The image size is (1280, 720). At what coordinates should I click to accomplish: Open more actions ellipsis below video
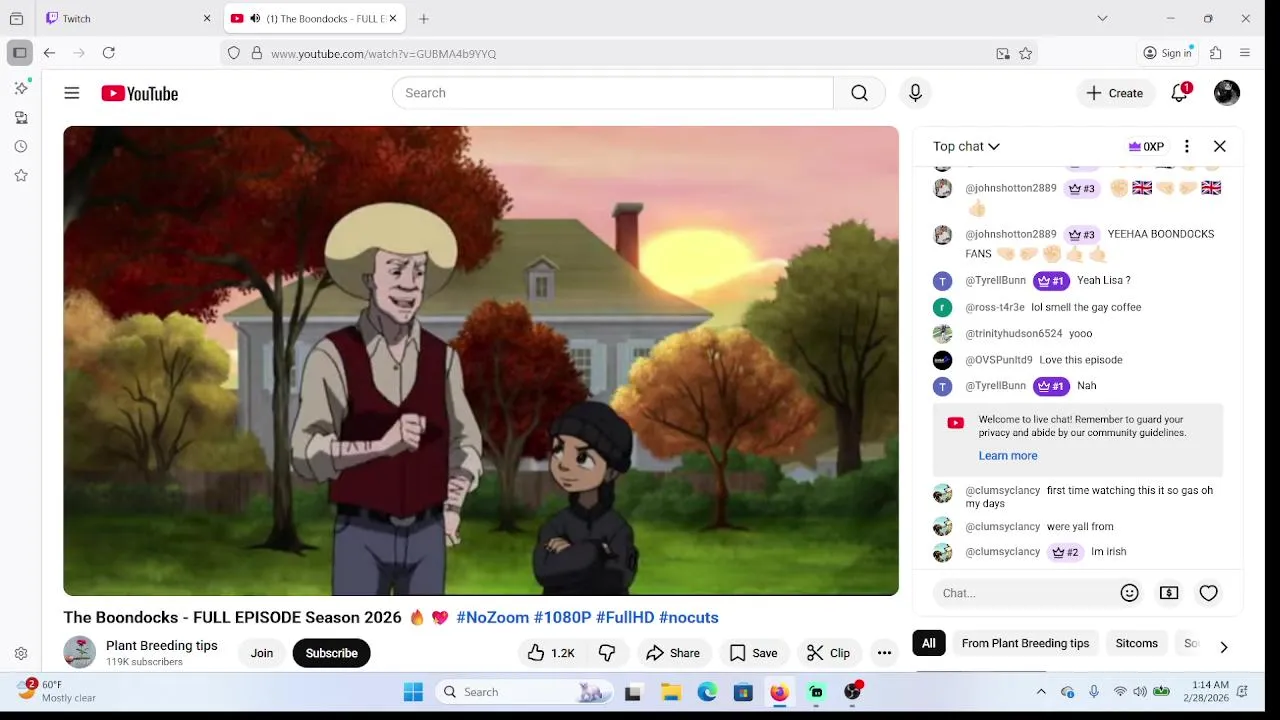pos(884,653)
